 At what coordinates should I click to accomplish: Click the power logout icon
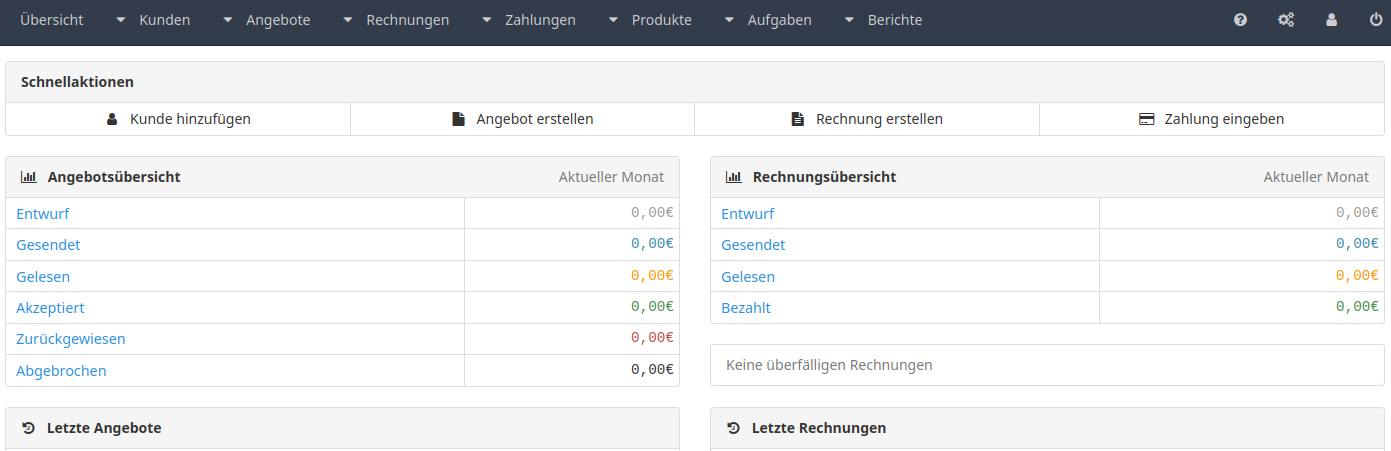[x=1376, y=20]
